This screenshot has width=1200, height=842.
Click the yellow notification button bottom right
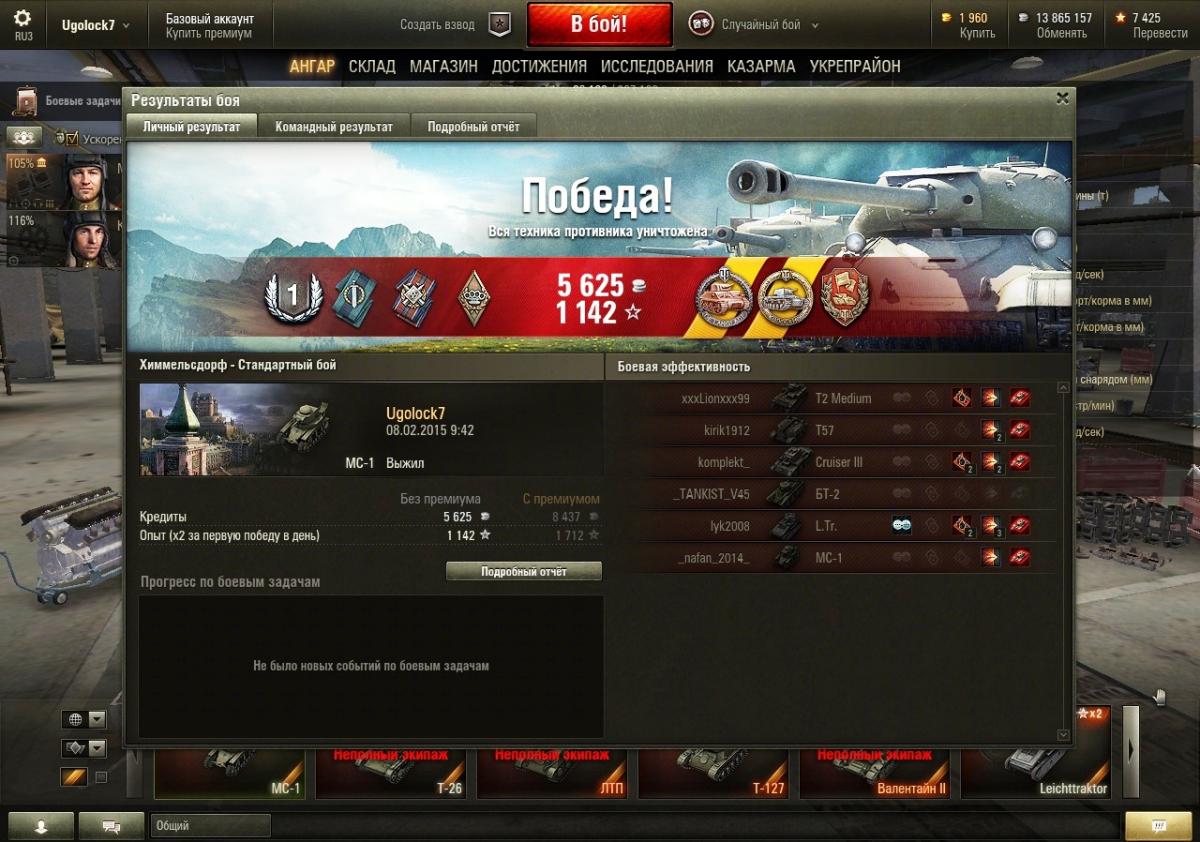pyautogui.click(x=1157, y=826)
